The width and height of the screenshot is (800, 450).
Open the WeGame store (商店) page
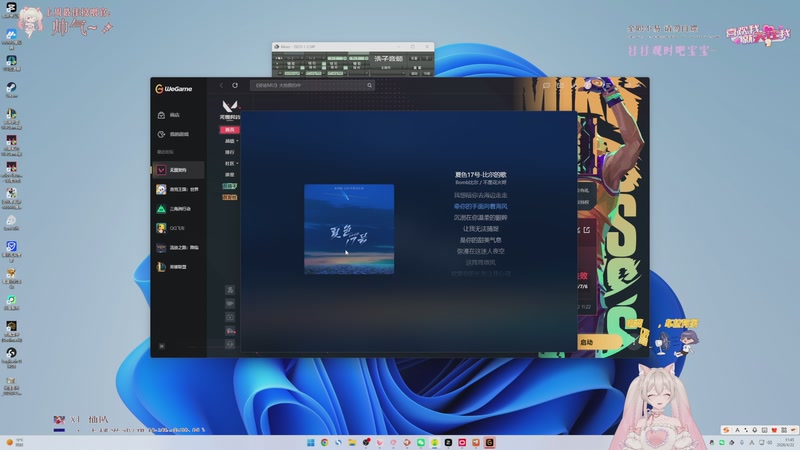pyautogui.click(x=169, y=115)
